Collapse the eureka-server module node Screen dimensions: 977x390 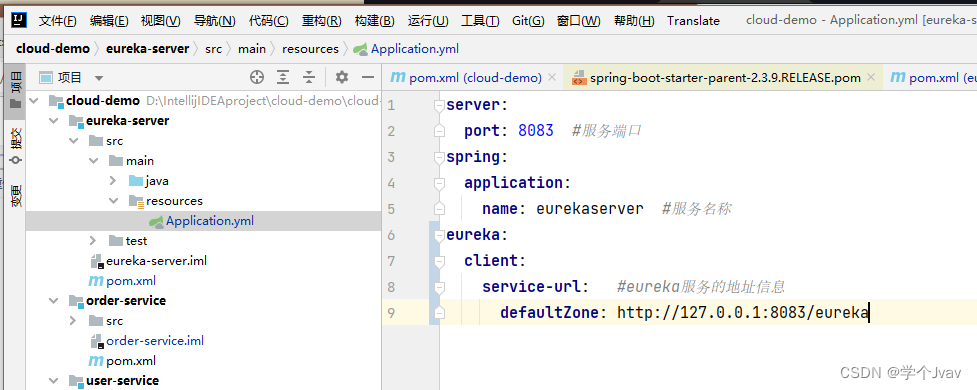(x=53, y=121)
